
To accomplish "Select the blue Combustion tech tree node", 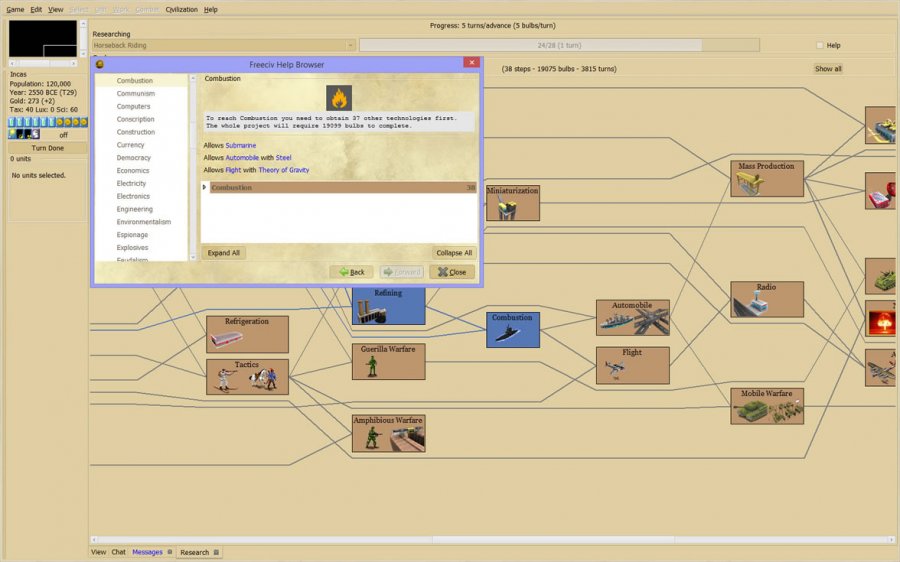I will click(x=513, y=330).
